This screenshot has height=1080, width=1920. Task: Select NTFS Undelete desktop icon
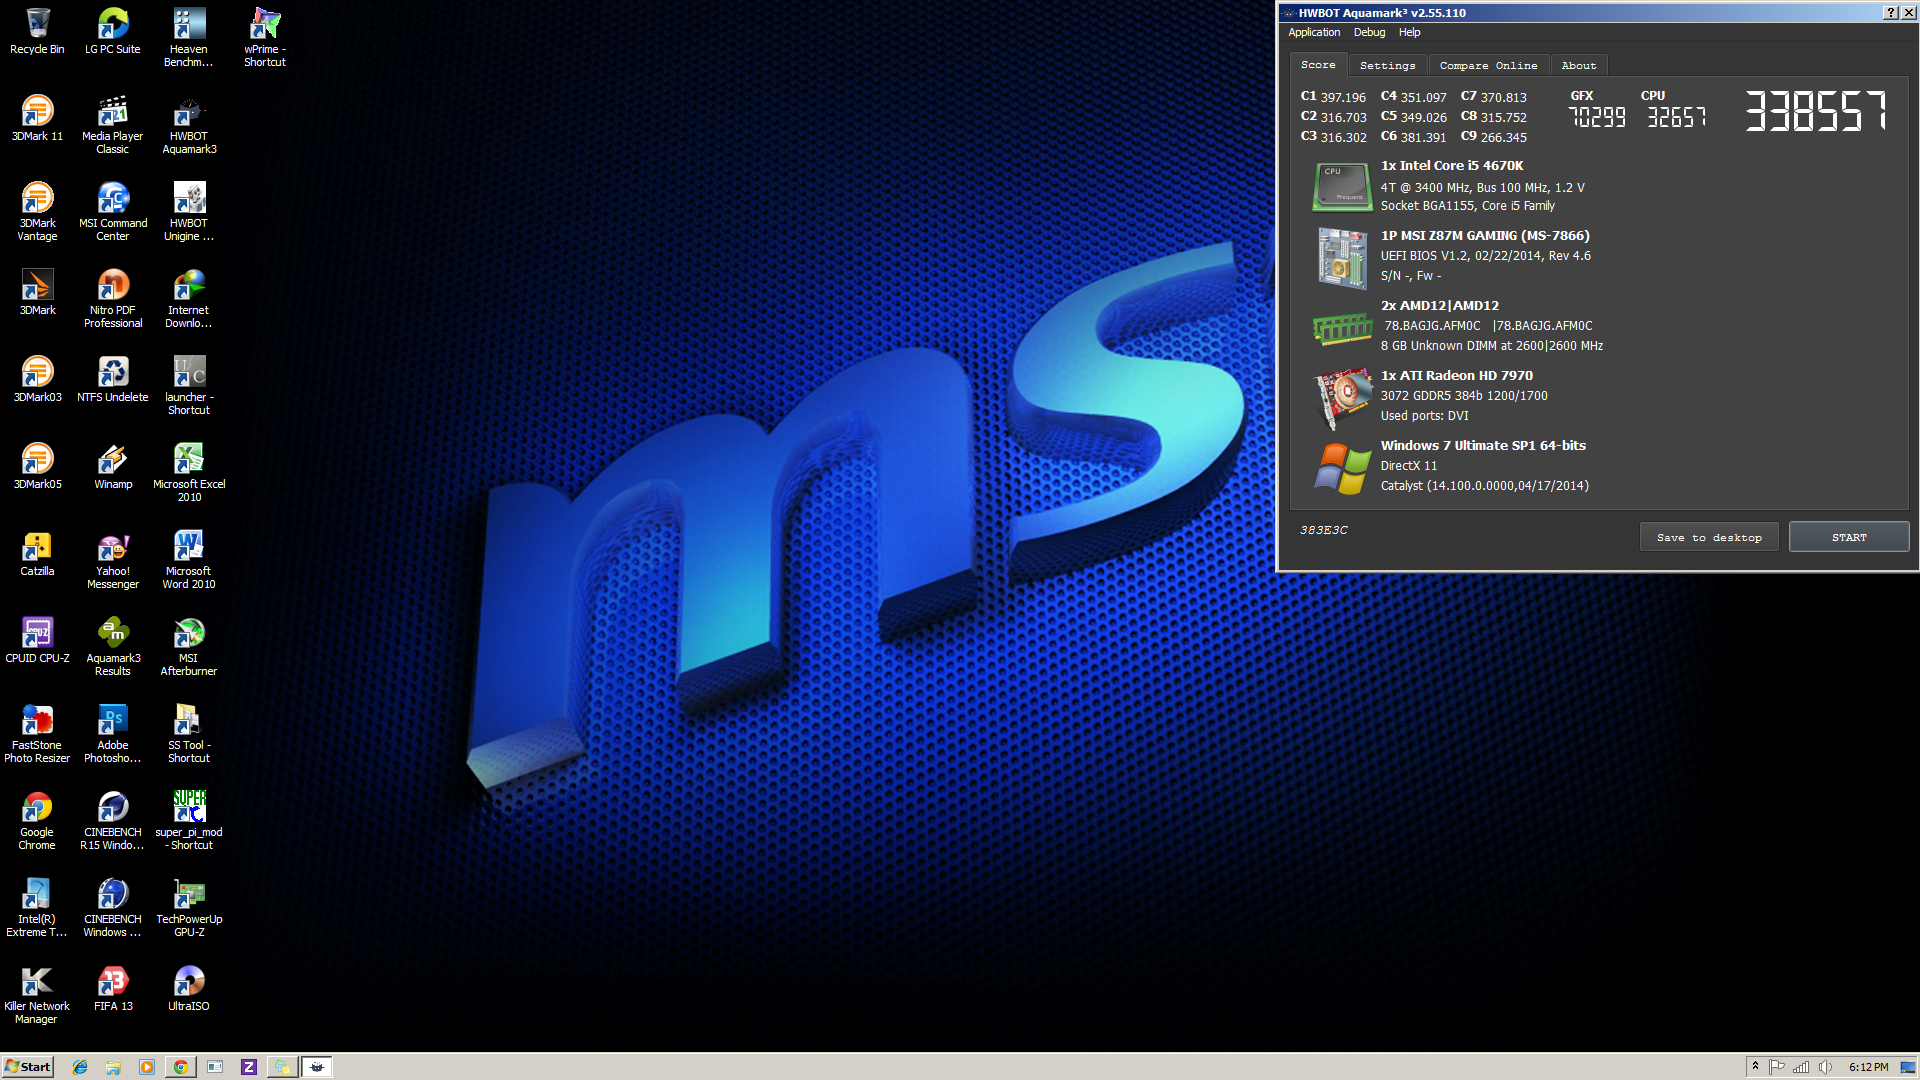(113, 379)
